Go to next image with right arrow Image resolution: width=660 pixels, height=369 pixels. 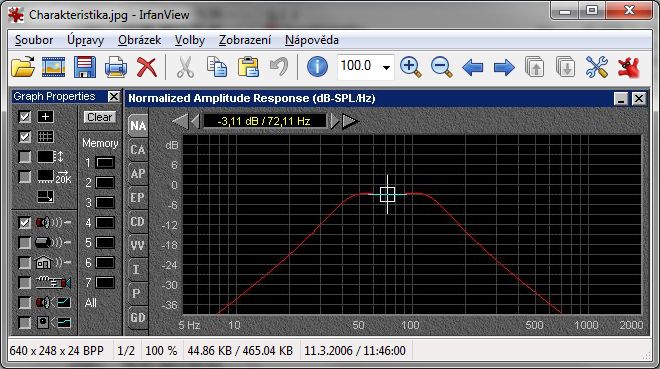[504, 67]
